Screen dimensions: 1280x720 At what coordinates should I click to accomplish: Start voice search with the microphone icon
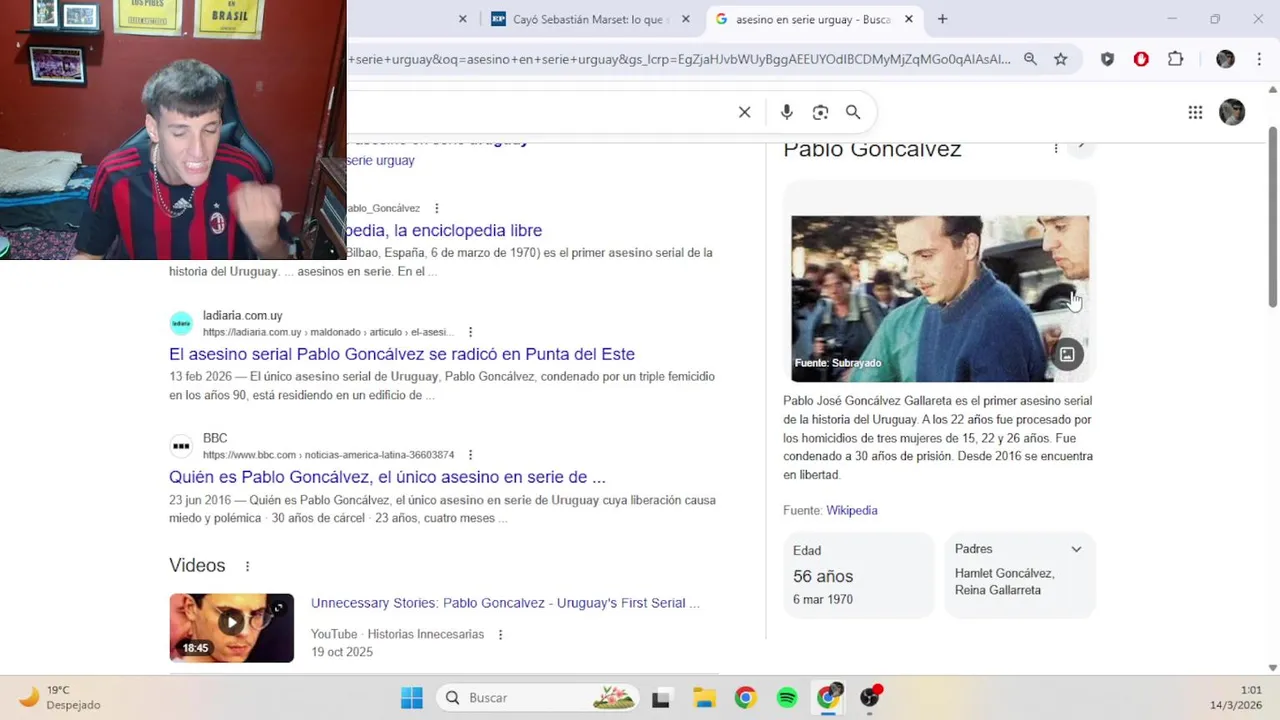(787, 112)
